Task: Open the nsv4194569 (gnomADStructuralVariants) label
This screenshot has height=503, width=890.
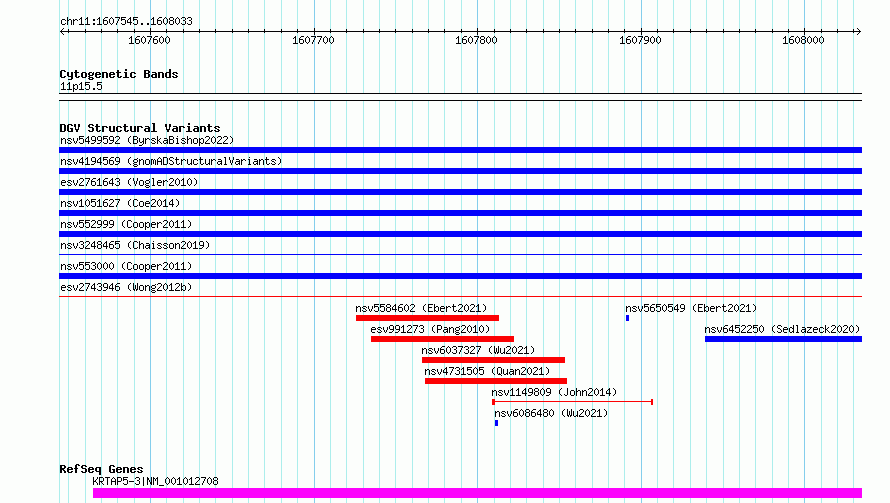Action: click(x=171, y=161)
